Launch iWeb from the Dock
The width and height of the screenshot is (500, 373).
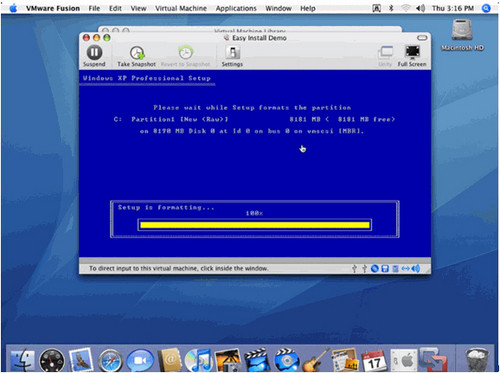point(345,360)
